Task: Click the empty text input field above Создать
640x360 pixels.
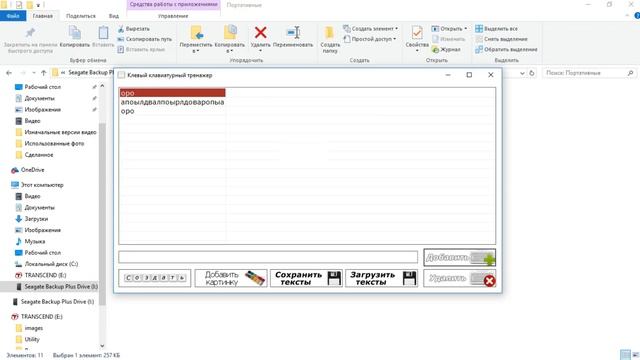Action: [268, 257]
